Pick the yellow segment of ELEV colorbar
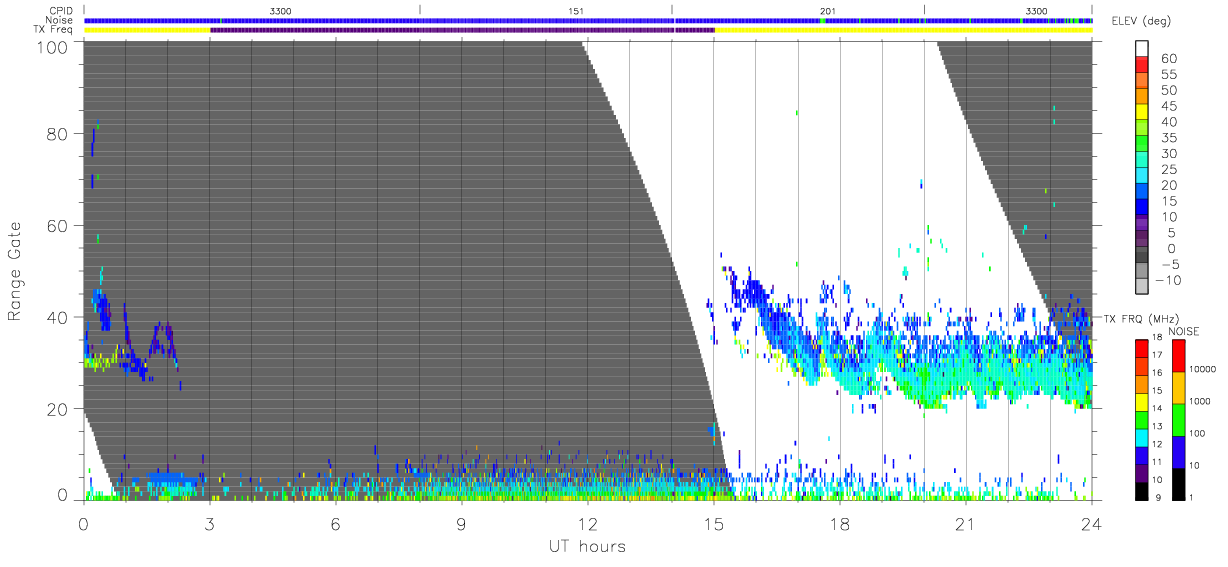The image size is (1228, 567). pos(1143,114)
